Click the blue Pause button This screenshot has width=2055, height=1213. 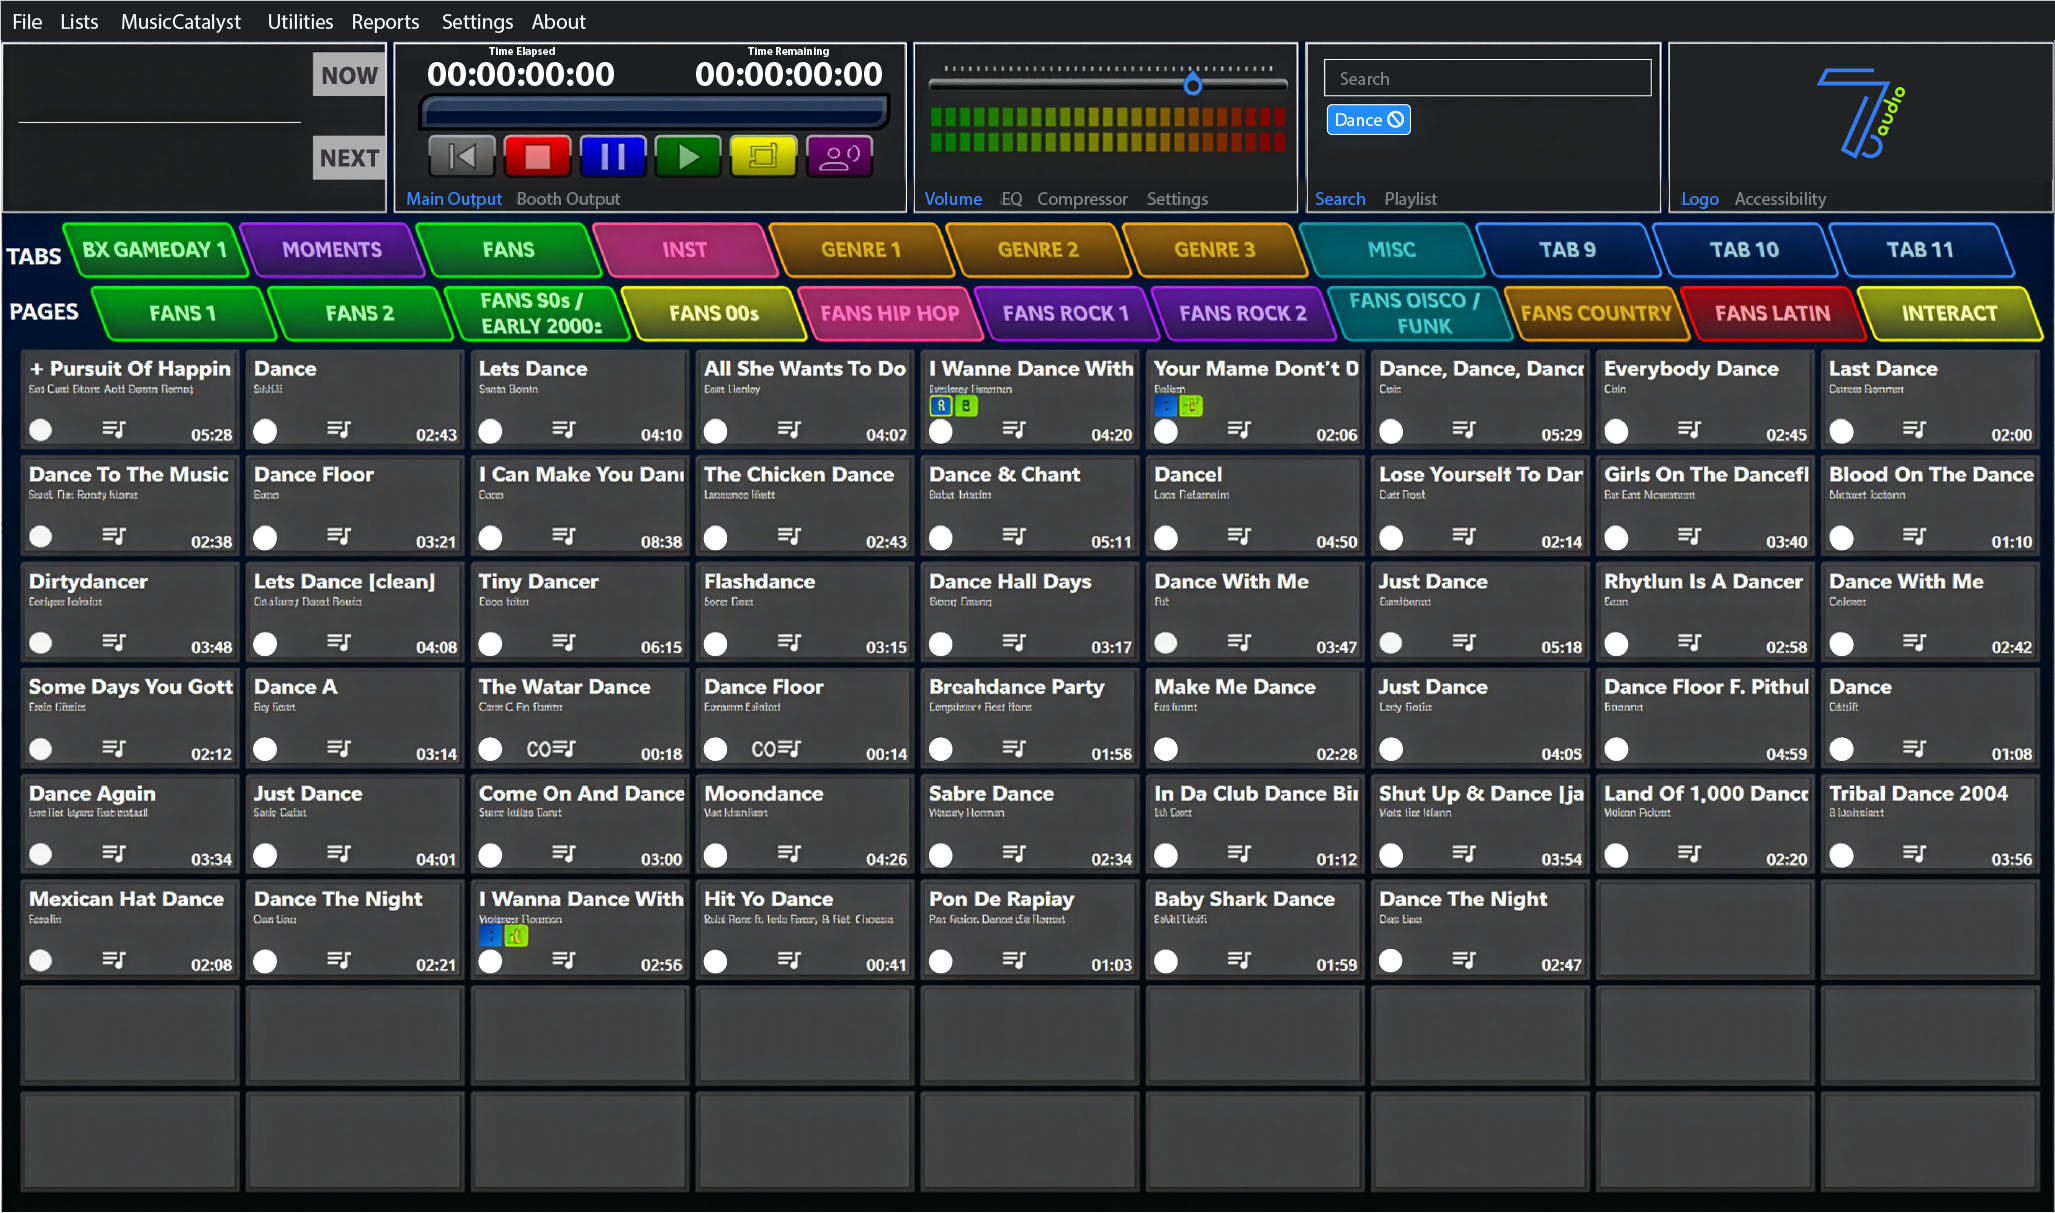612,156
